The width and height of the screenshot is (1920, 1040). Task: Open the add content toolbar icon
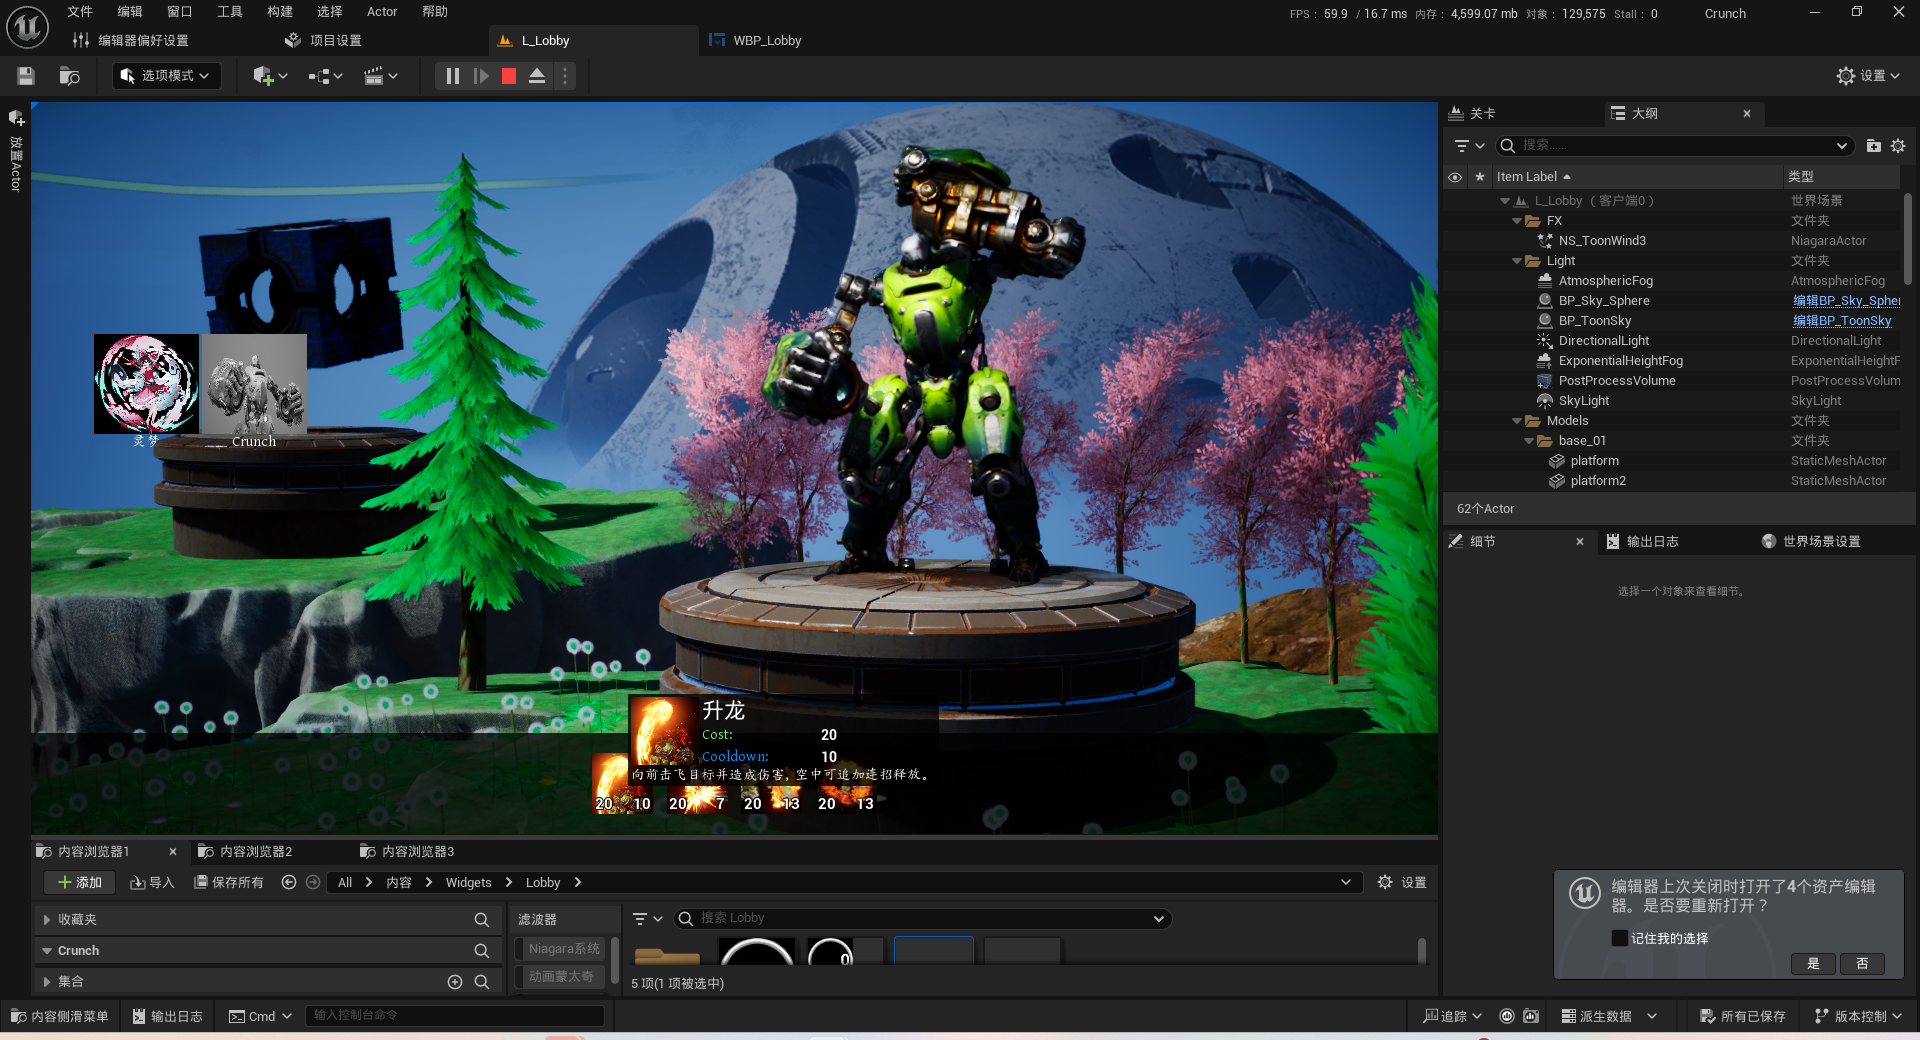click(x=270, y=76)
